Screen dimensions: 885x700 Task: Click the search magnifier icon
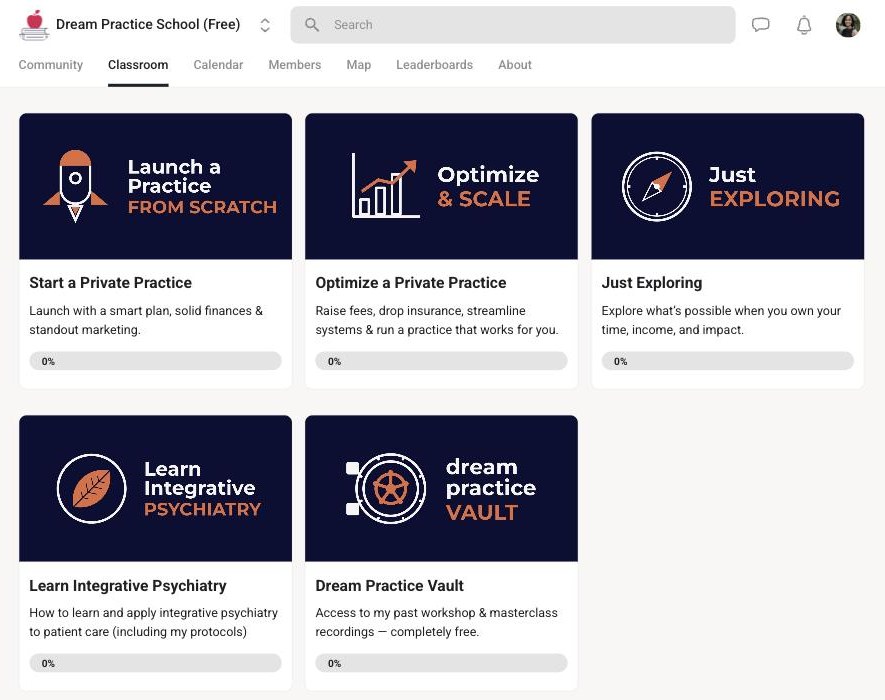coord(312,25)
